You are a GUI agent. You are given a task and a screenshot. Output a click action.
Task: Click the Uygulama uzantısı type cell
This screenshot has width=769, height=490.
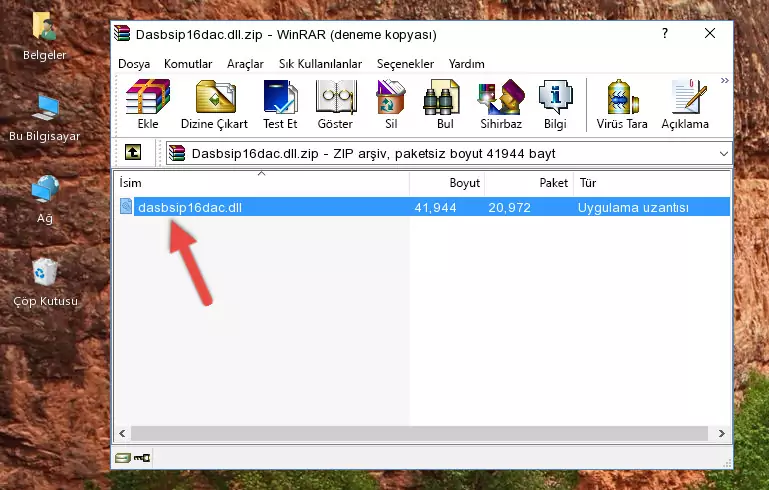(x=633, y=207)
